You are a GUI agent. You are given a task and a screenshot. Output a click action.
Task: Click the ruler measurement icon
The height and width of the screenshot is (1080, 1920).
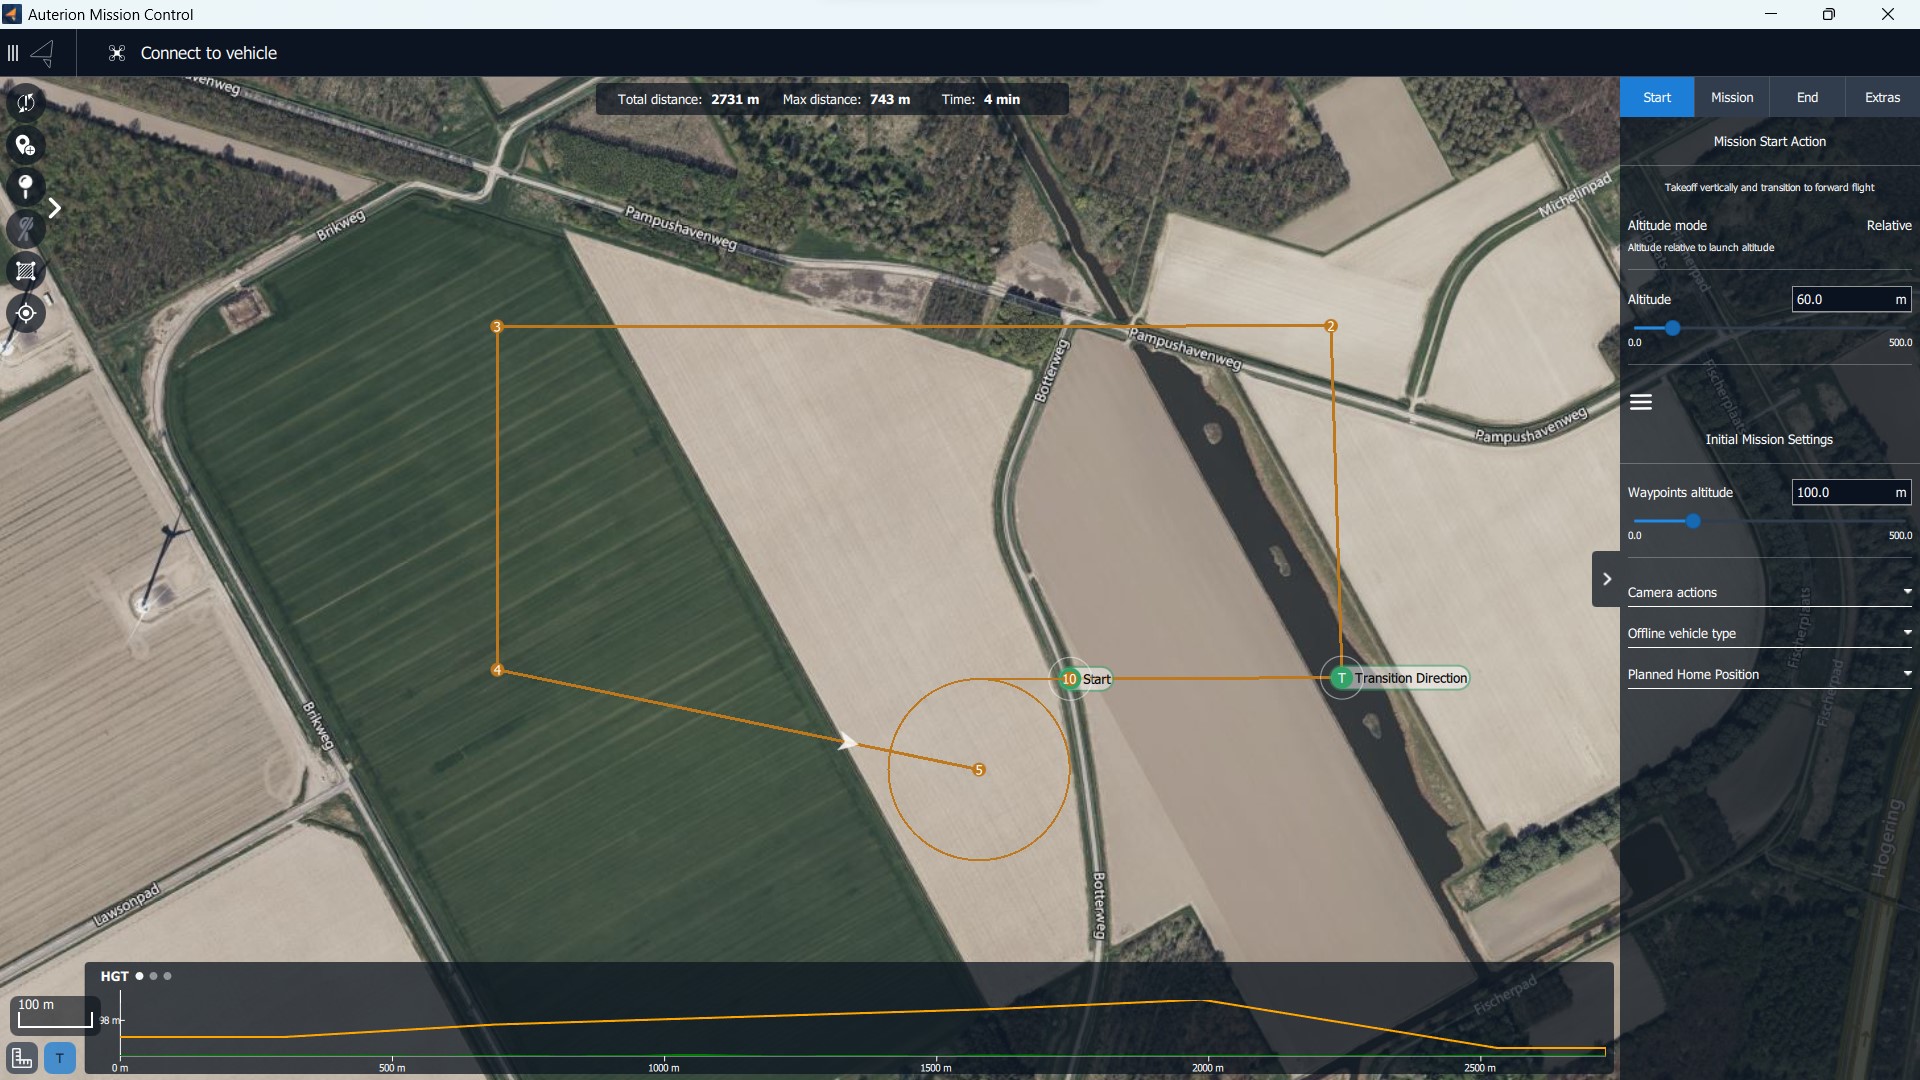point(22,1058)
